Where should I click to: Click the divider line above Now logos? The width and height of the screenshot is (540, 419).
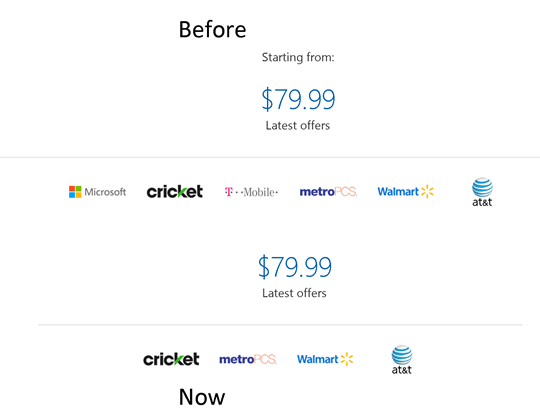[280, 325]
